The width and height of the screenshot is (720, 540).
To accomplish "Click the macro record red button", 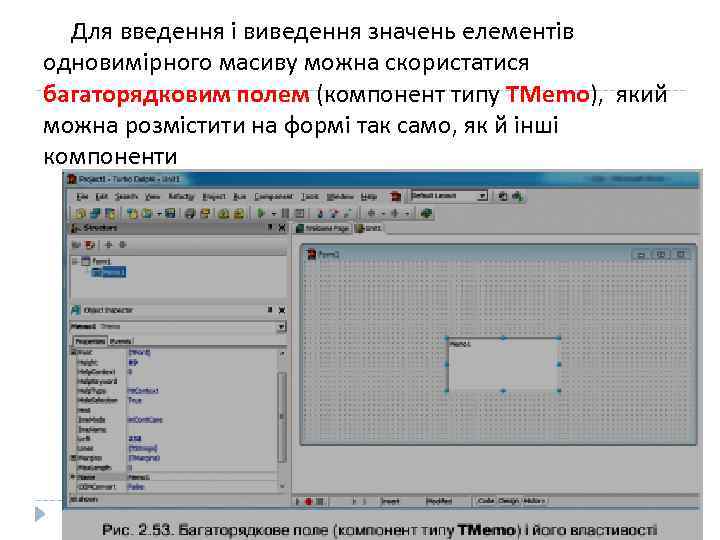I will (x=308, y=501).
